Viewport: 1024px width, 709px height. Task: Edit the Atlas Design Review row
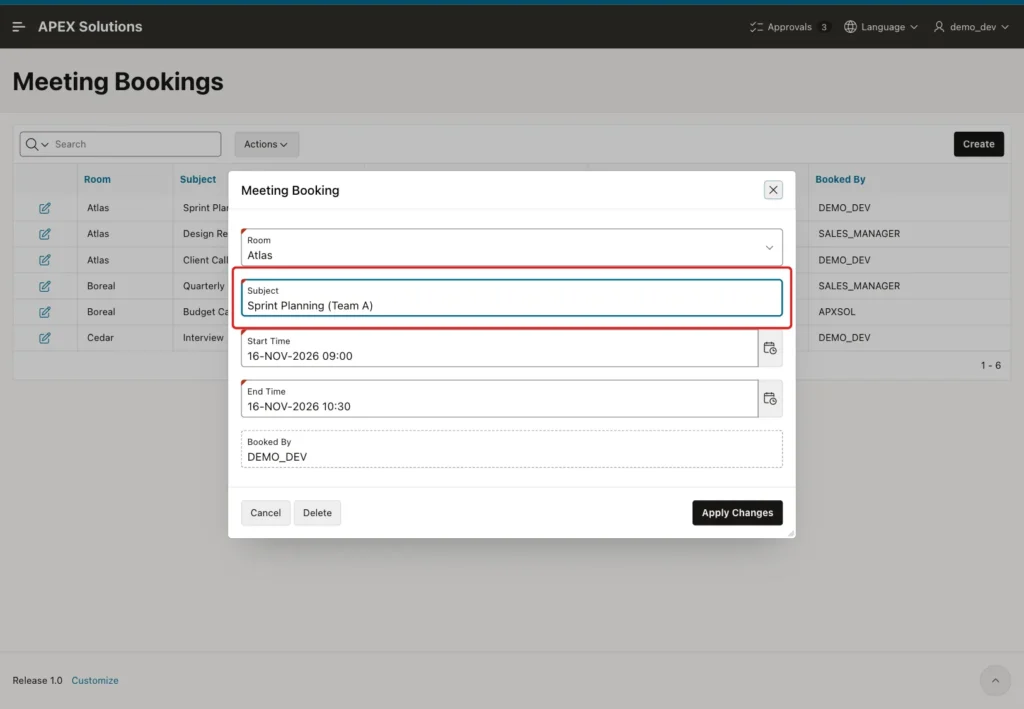pyautogui.click(x=44, y=234)
